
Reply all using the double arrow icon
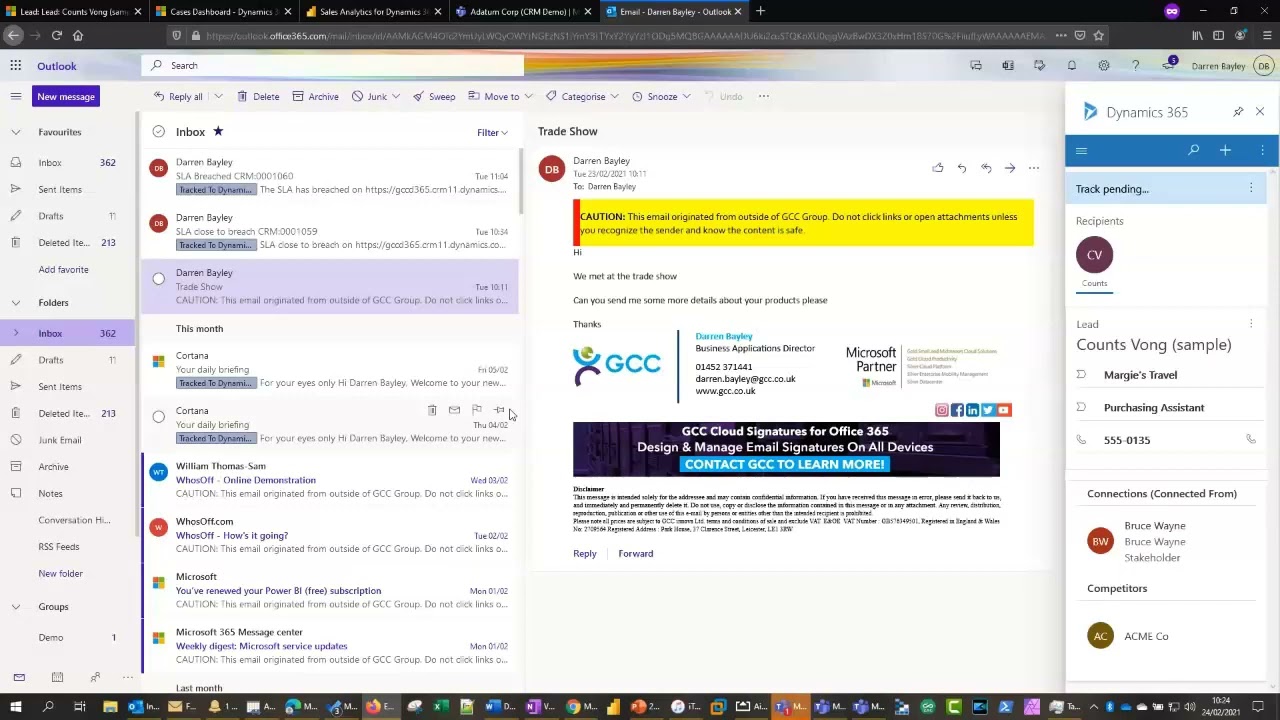[x=986, y=168]
